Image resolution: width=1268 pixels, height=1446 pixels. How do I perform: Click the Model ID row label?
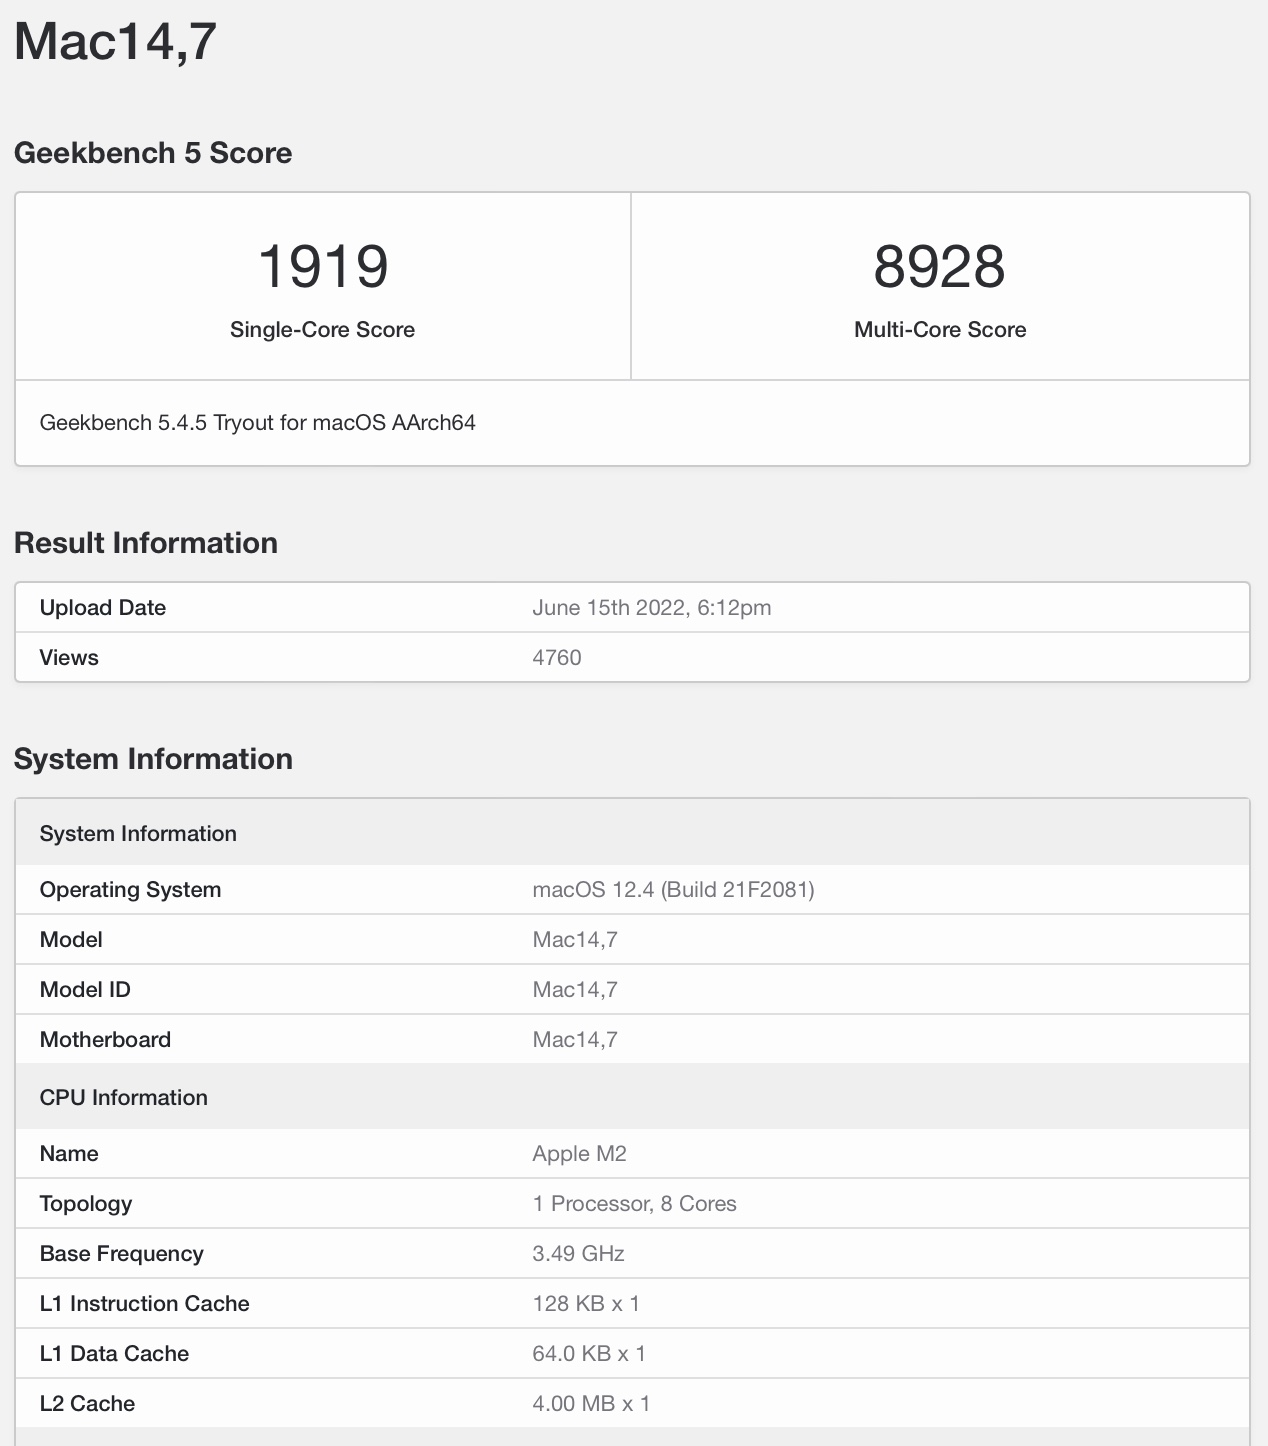coord(85,990)
